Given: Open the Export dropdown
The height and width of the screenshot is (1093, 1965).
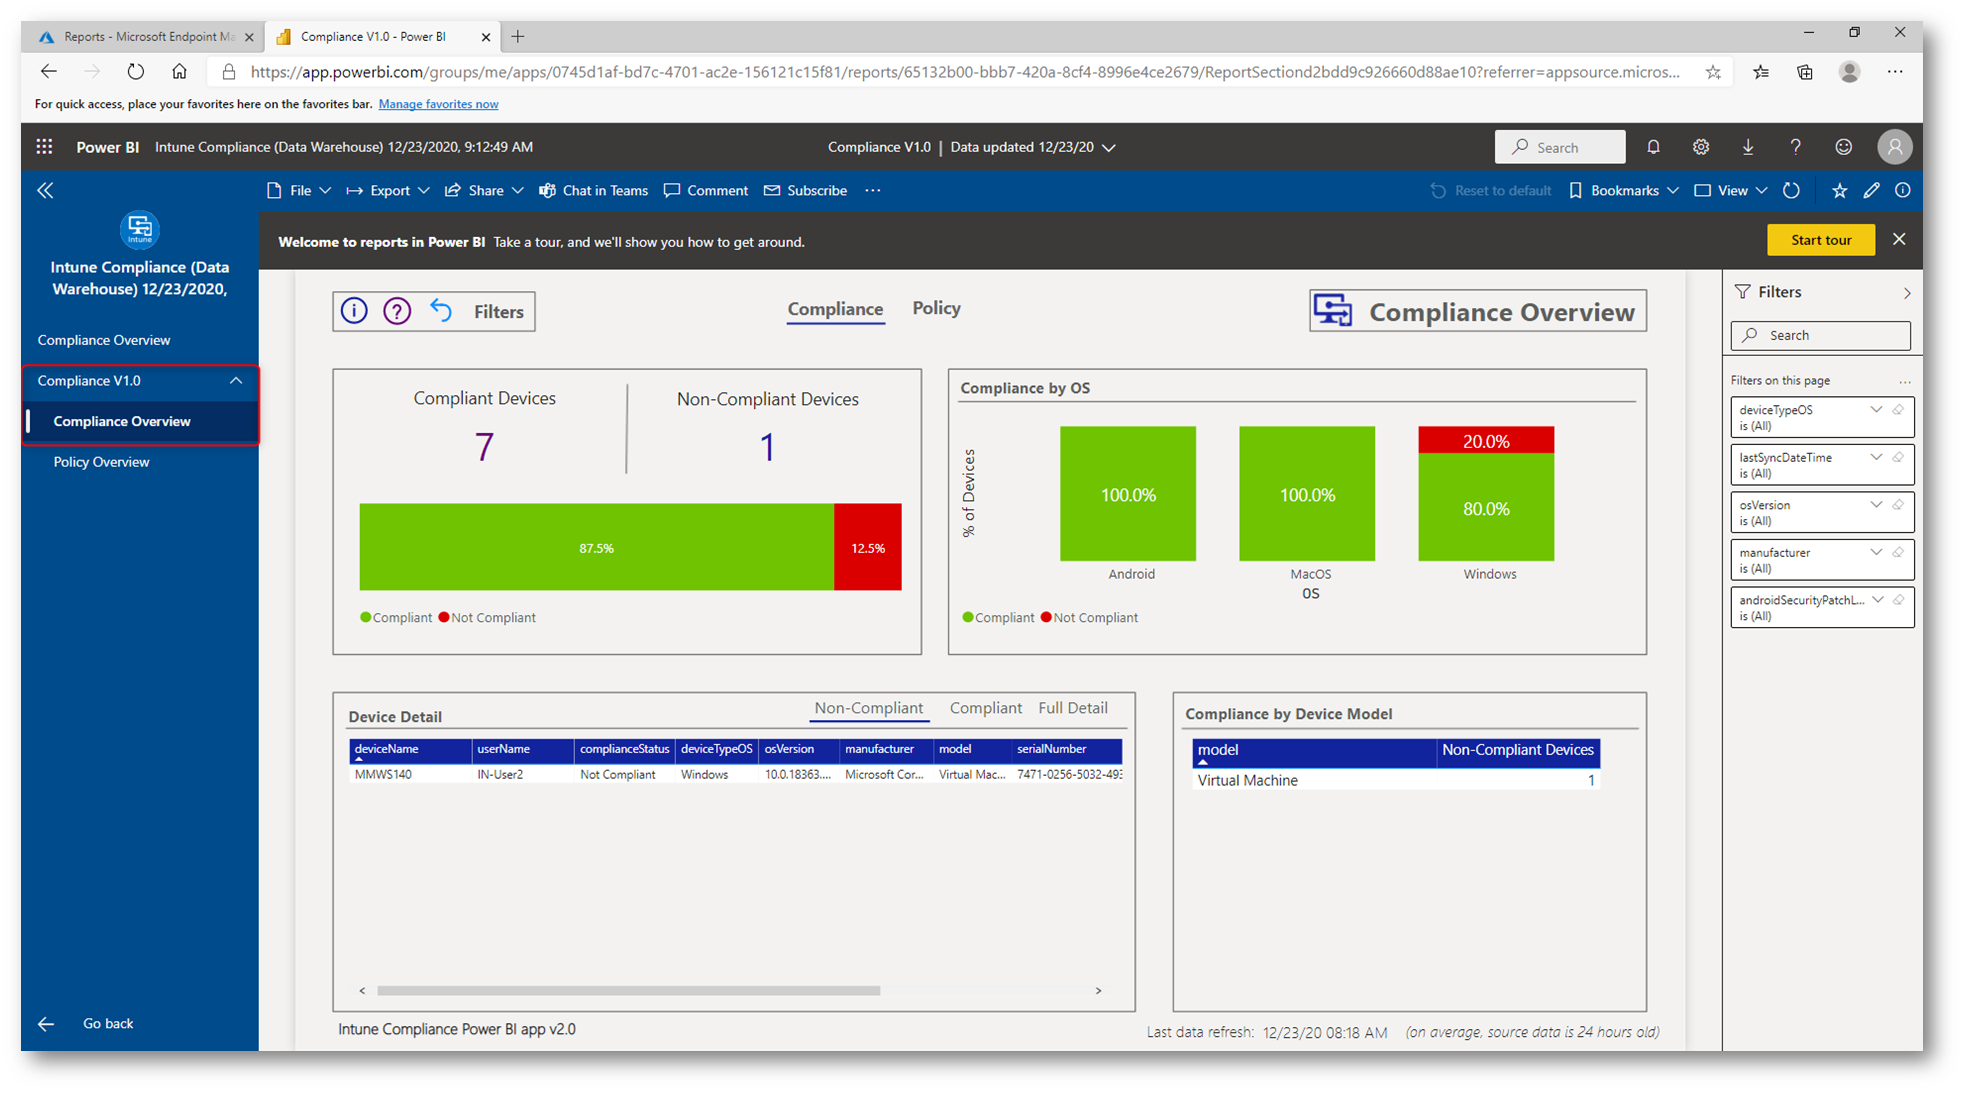Looking at the screenshot, I should [388, 190].
